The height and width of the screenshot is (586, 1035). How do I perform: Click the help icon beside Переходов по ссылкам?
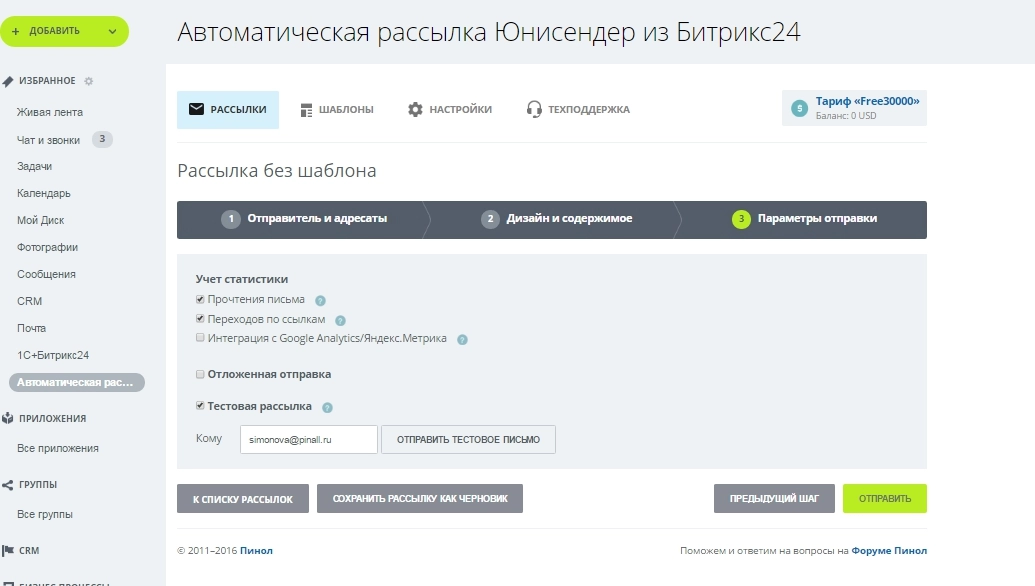click(x=340, y=320)
